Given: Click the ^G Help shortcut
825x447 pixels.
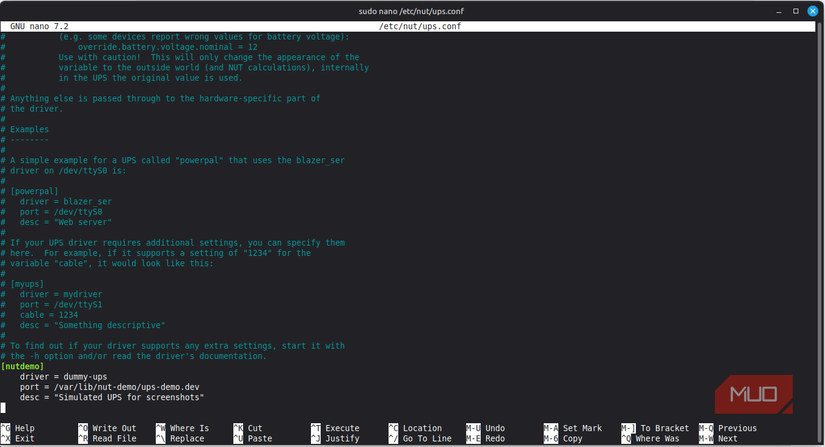Looking at the screenshot, I should [18, 428].
